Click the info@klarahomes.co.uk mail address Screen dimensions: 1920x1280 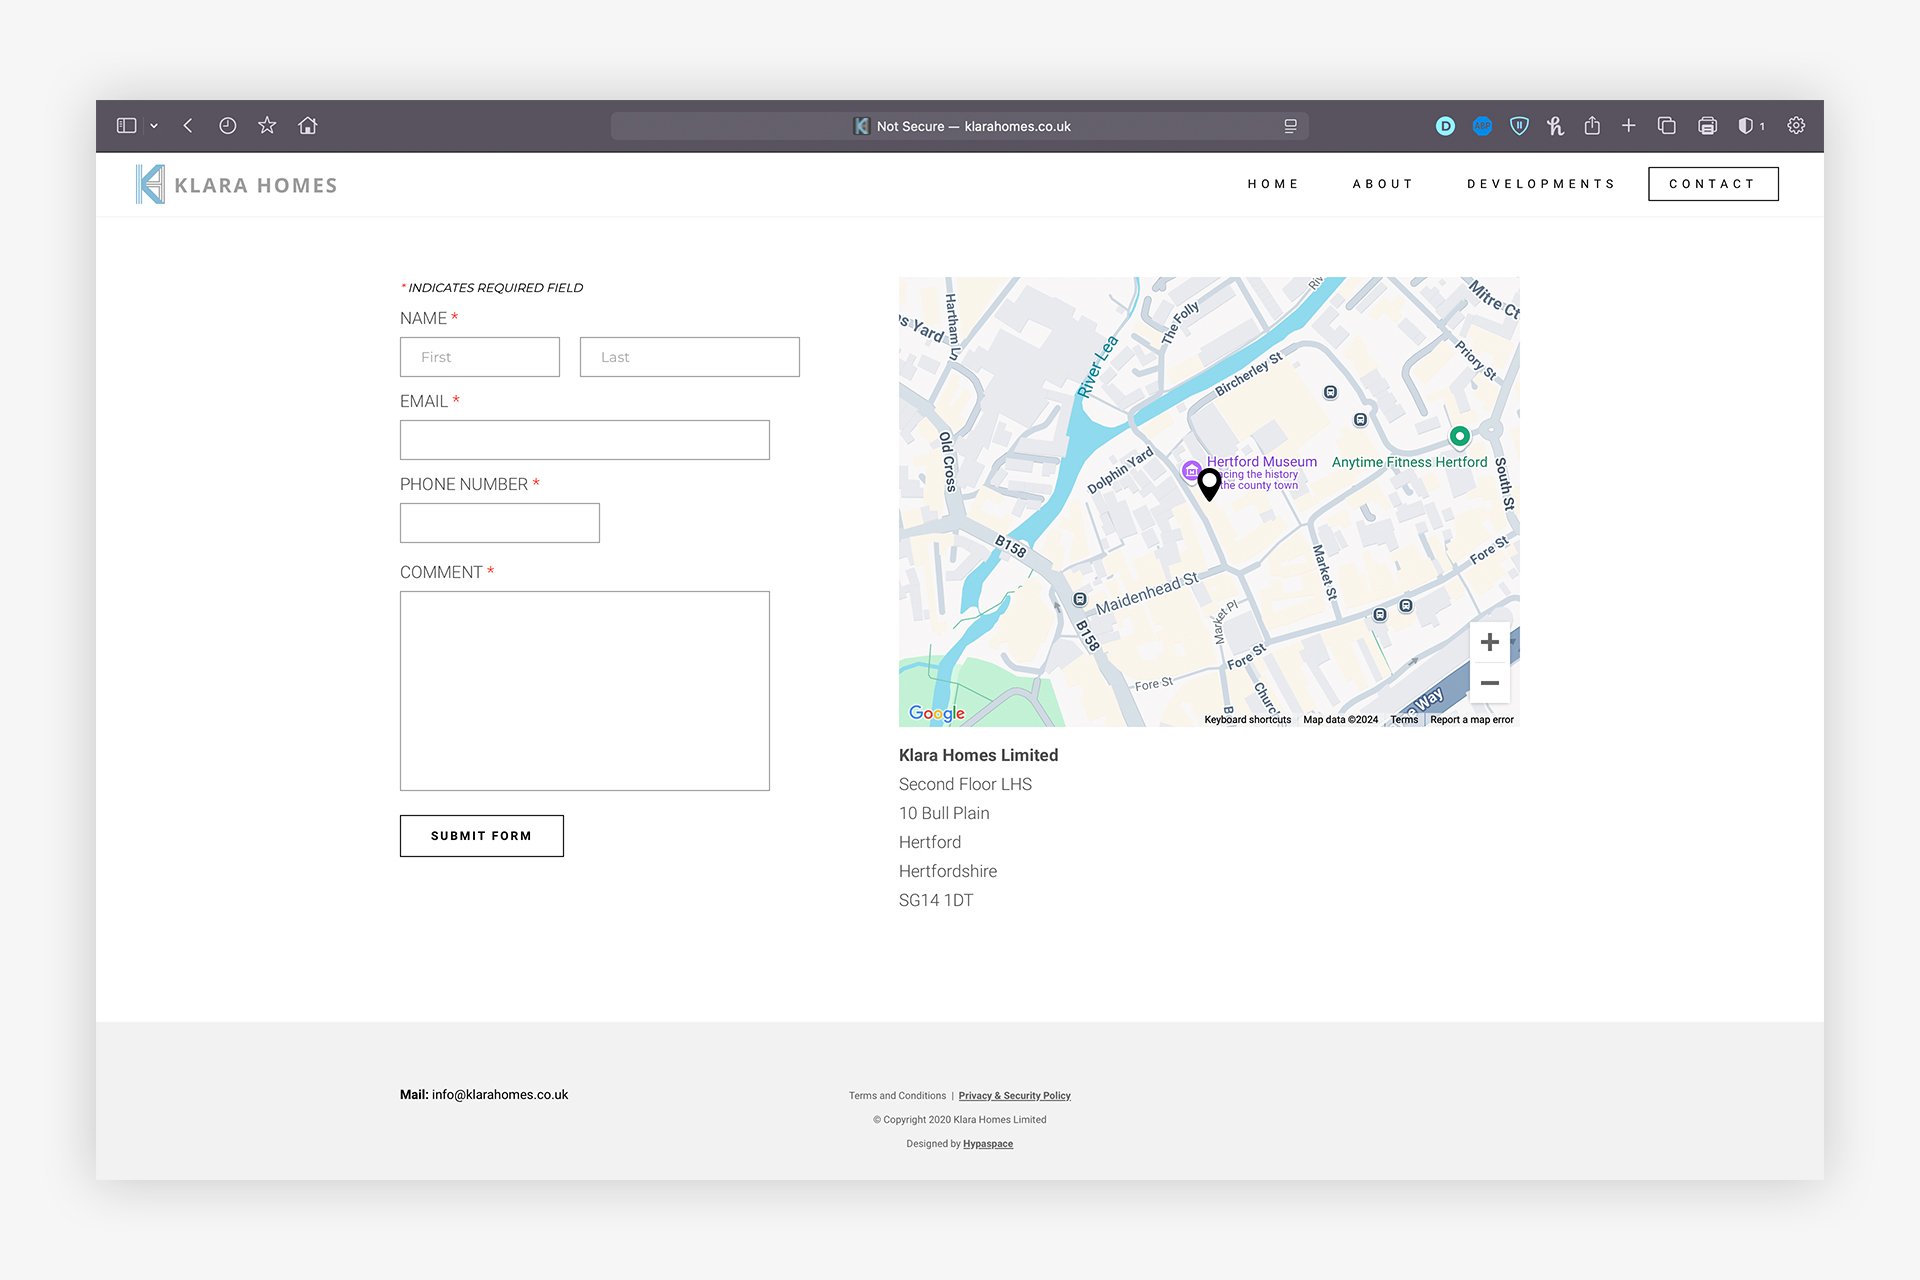pos(500,1095)
